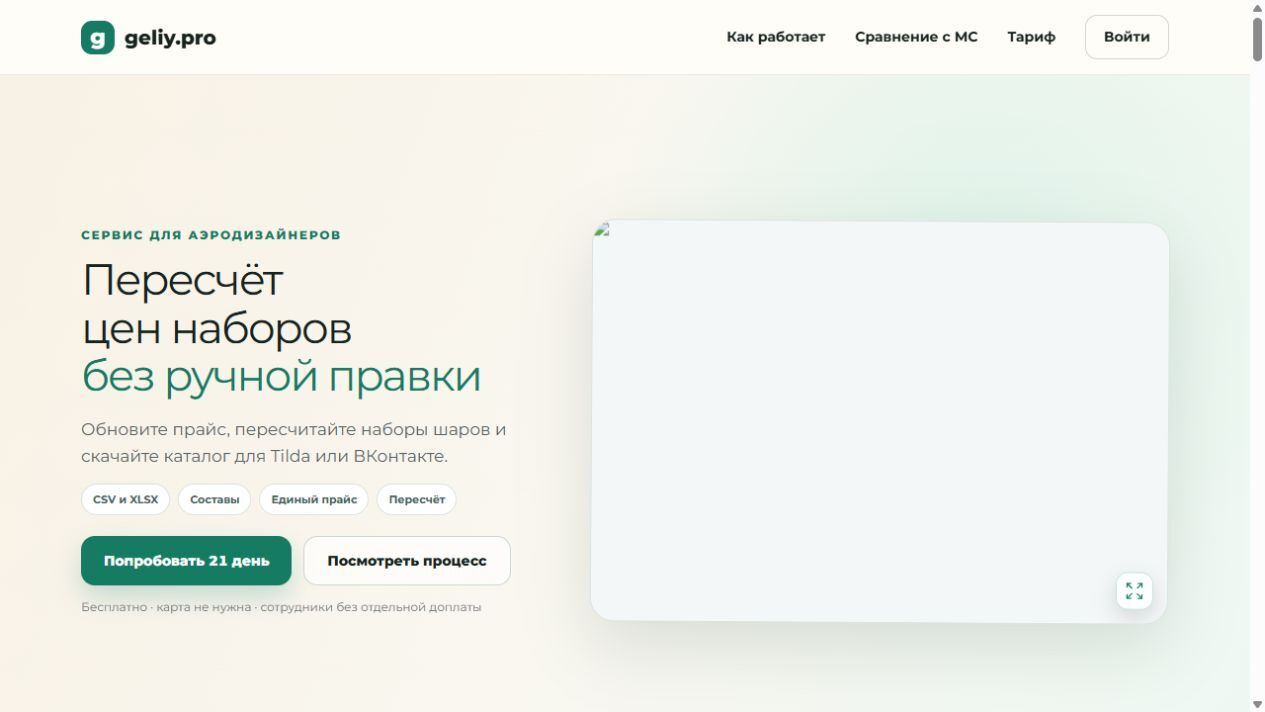Image resolution: width=1265 pixels, height=712 pixels.
Task: Select the CSV и XLSX chip
Action: (x=126, y=500)
